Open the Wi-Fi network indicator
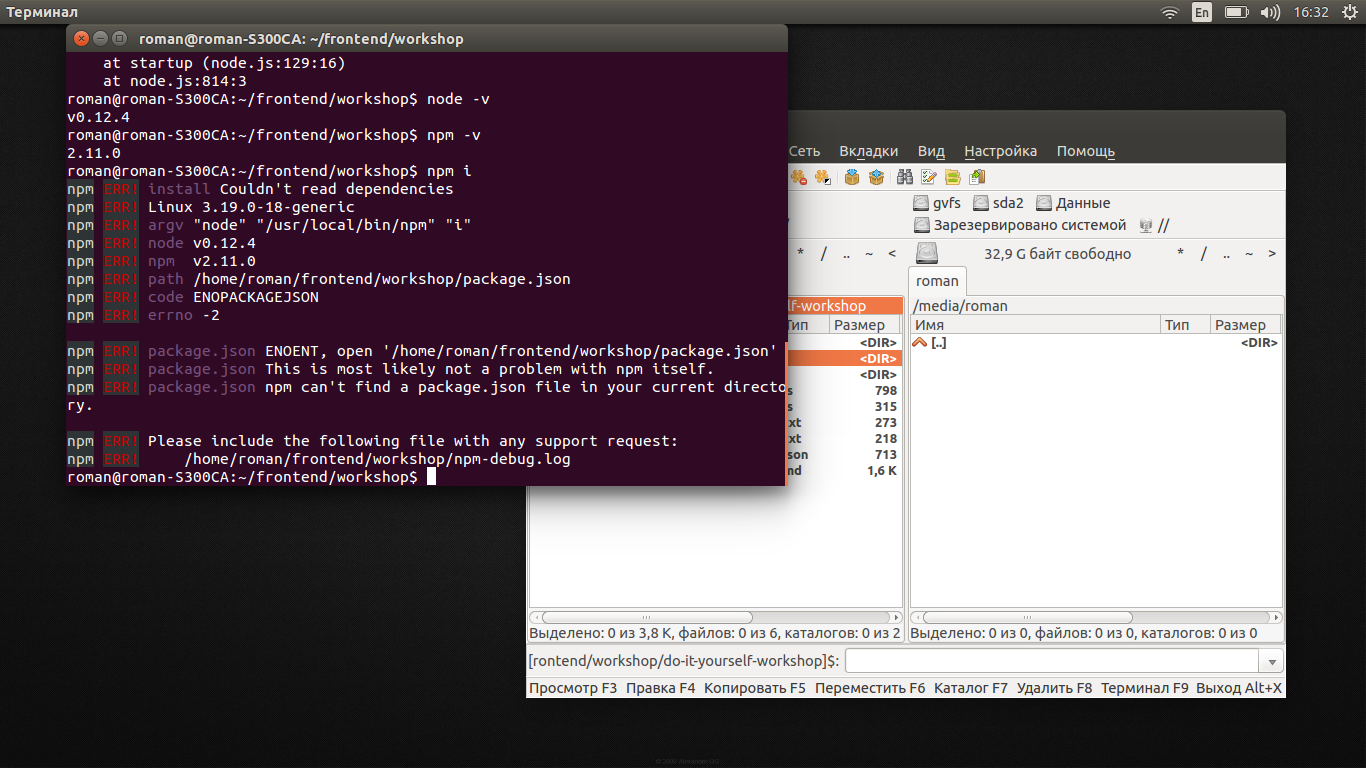The width and height of the screenshot is (1366, 768). pyautogui.click(x=1169, y=12)
